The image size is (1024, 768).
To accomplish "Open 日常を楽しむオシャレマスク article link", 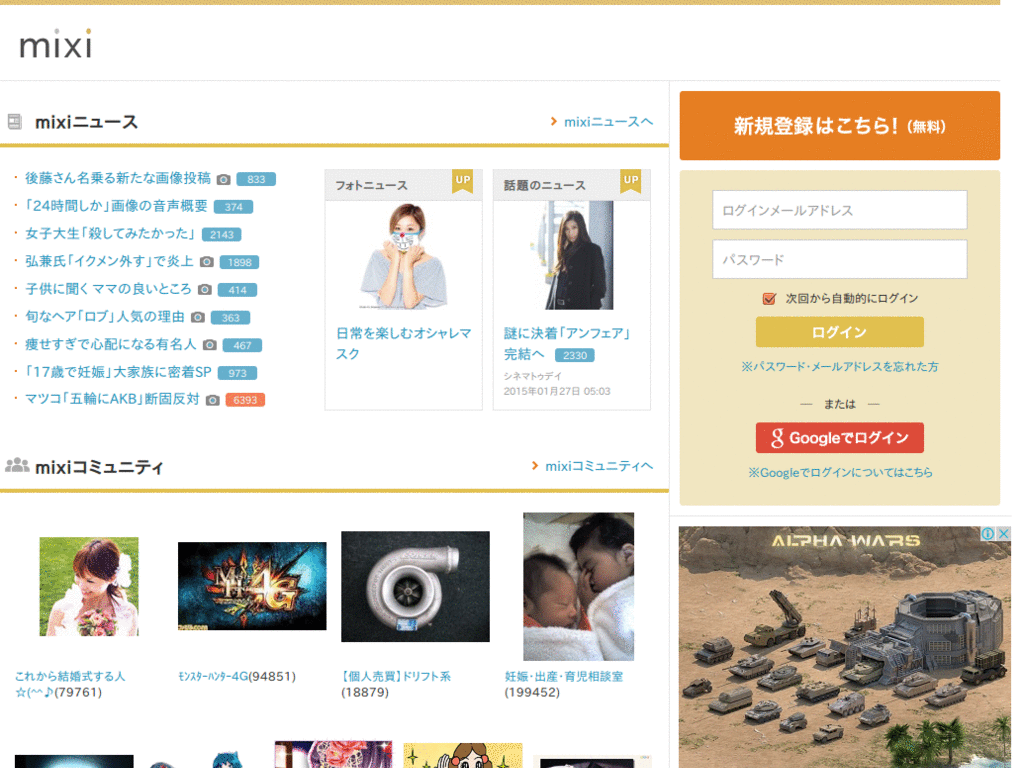I will [x=404, y=344].
